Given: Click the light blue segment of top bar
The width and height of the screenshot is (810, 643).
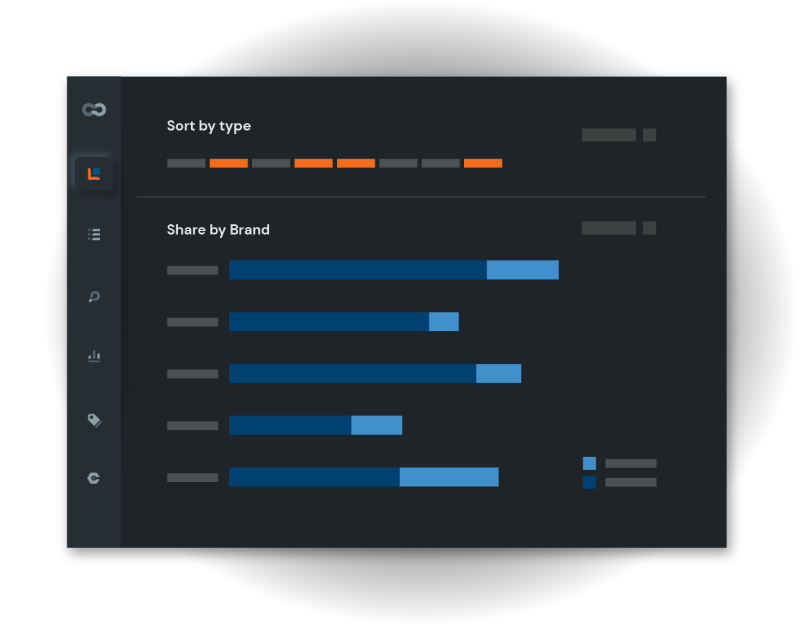Looking at the screenshot, I should coord(523,270).
